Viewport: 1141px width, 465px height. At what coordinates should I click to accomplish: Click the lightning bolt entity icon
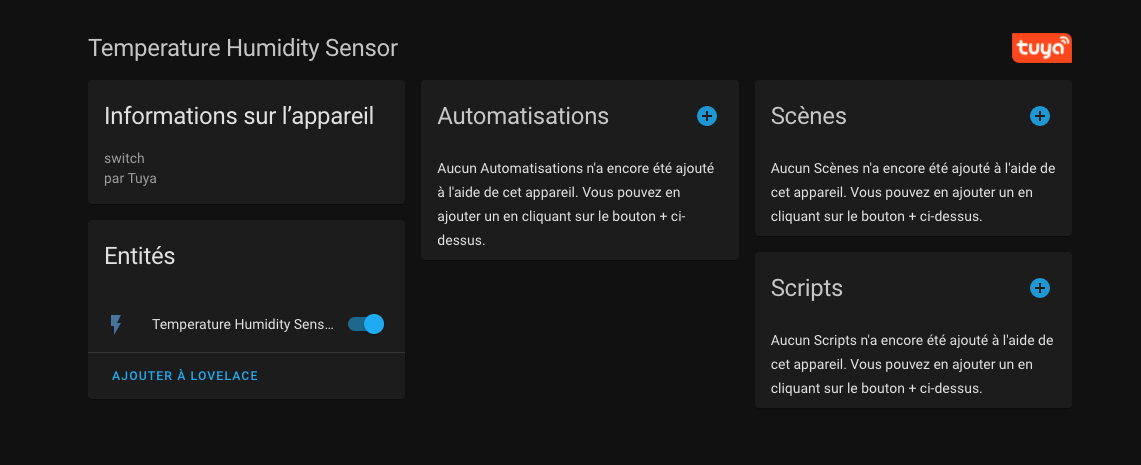coord(116,325)
